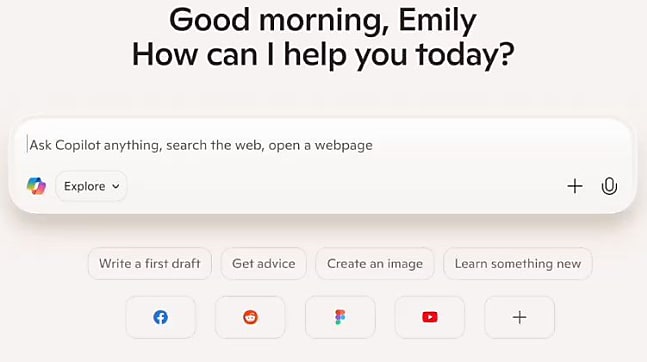Screen dimensions: 647x362
Task: Open the Reddit shortcut tile
Action: tap(250, 317)
